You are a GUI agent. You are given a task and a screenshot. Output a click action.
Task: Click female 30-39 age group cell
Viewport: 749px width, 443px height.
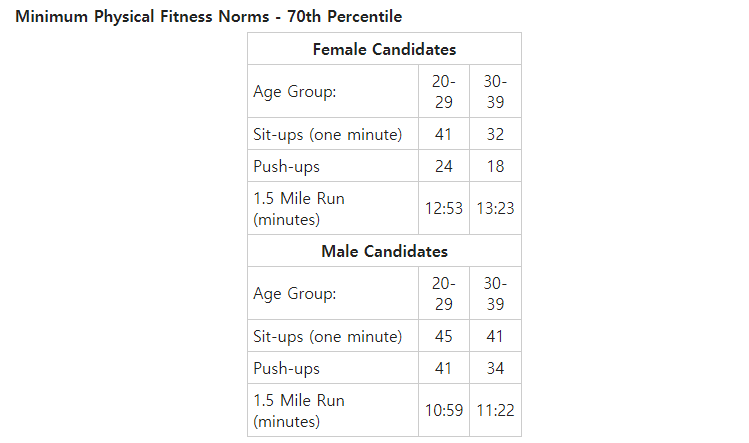pos(495,91)
